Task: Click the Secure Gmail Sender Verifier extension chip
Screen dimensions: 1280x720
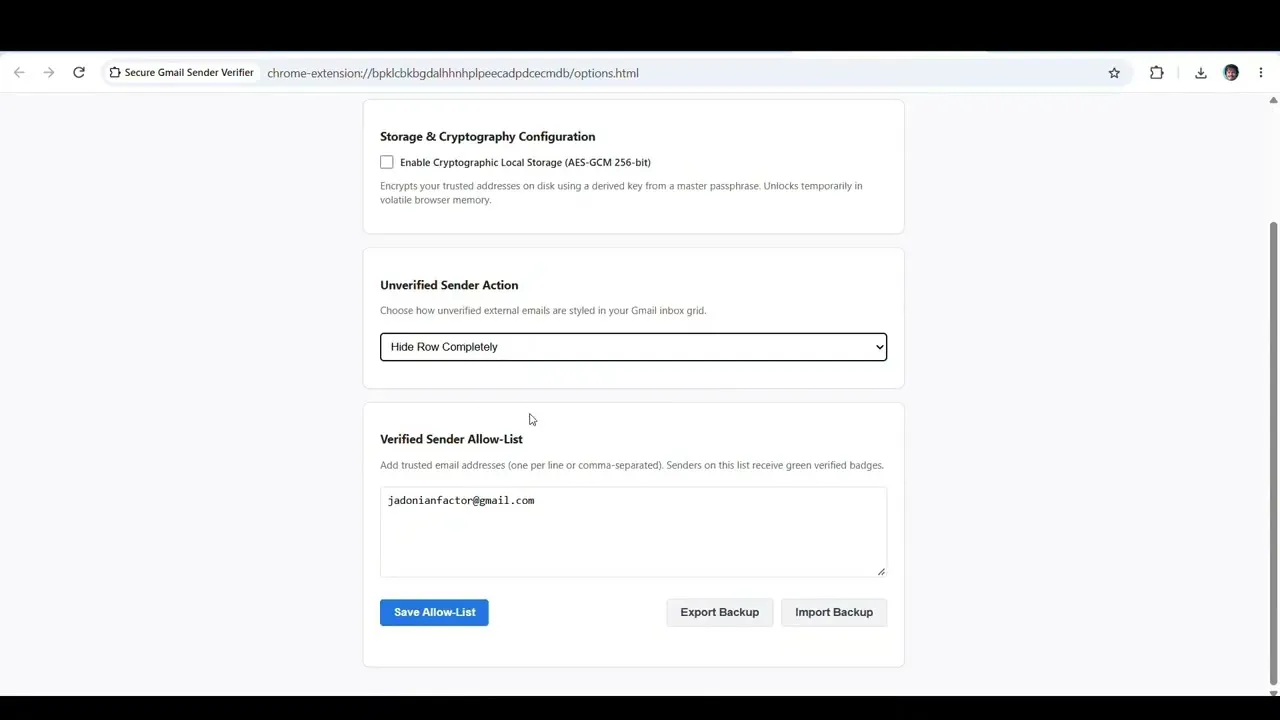Action: tap(181, 73)
